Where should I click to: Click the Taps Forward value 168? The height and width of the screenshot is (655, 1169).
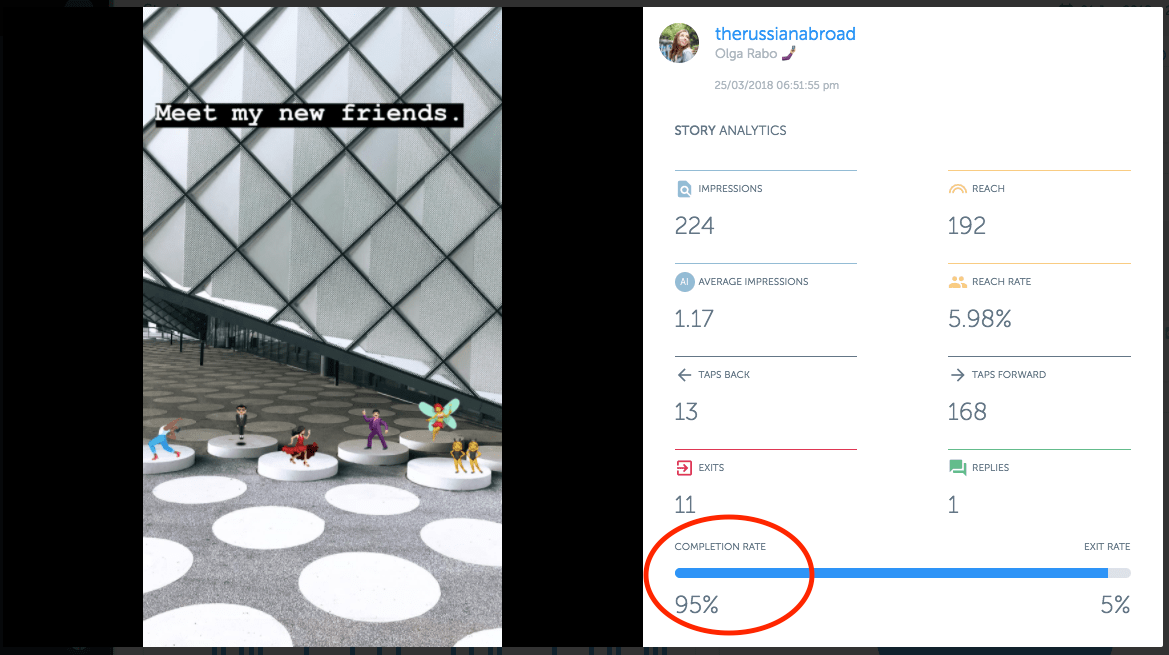tap(967, 412)
